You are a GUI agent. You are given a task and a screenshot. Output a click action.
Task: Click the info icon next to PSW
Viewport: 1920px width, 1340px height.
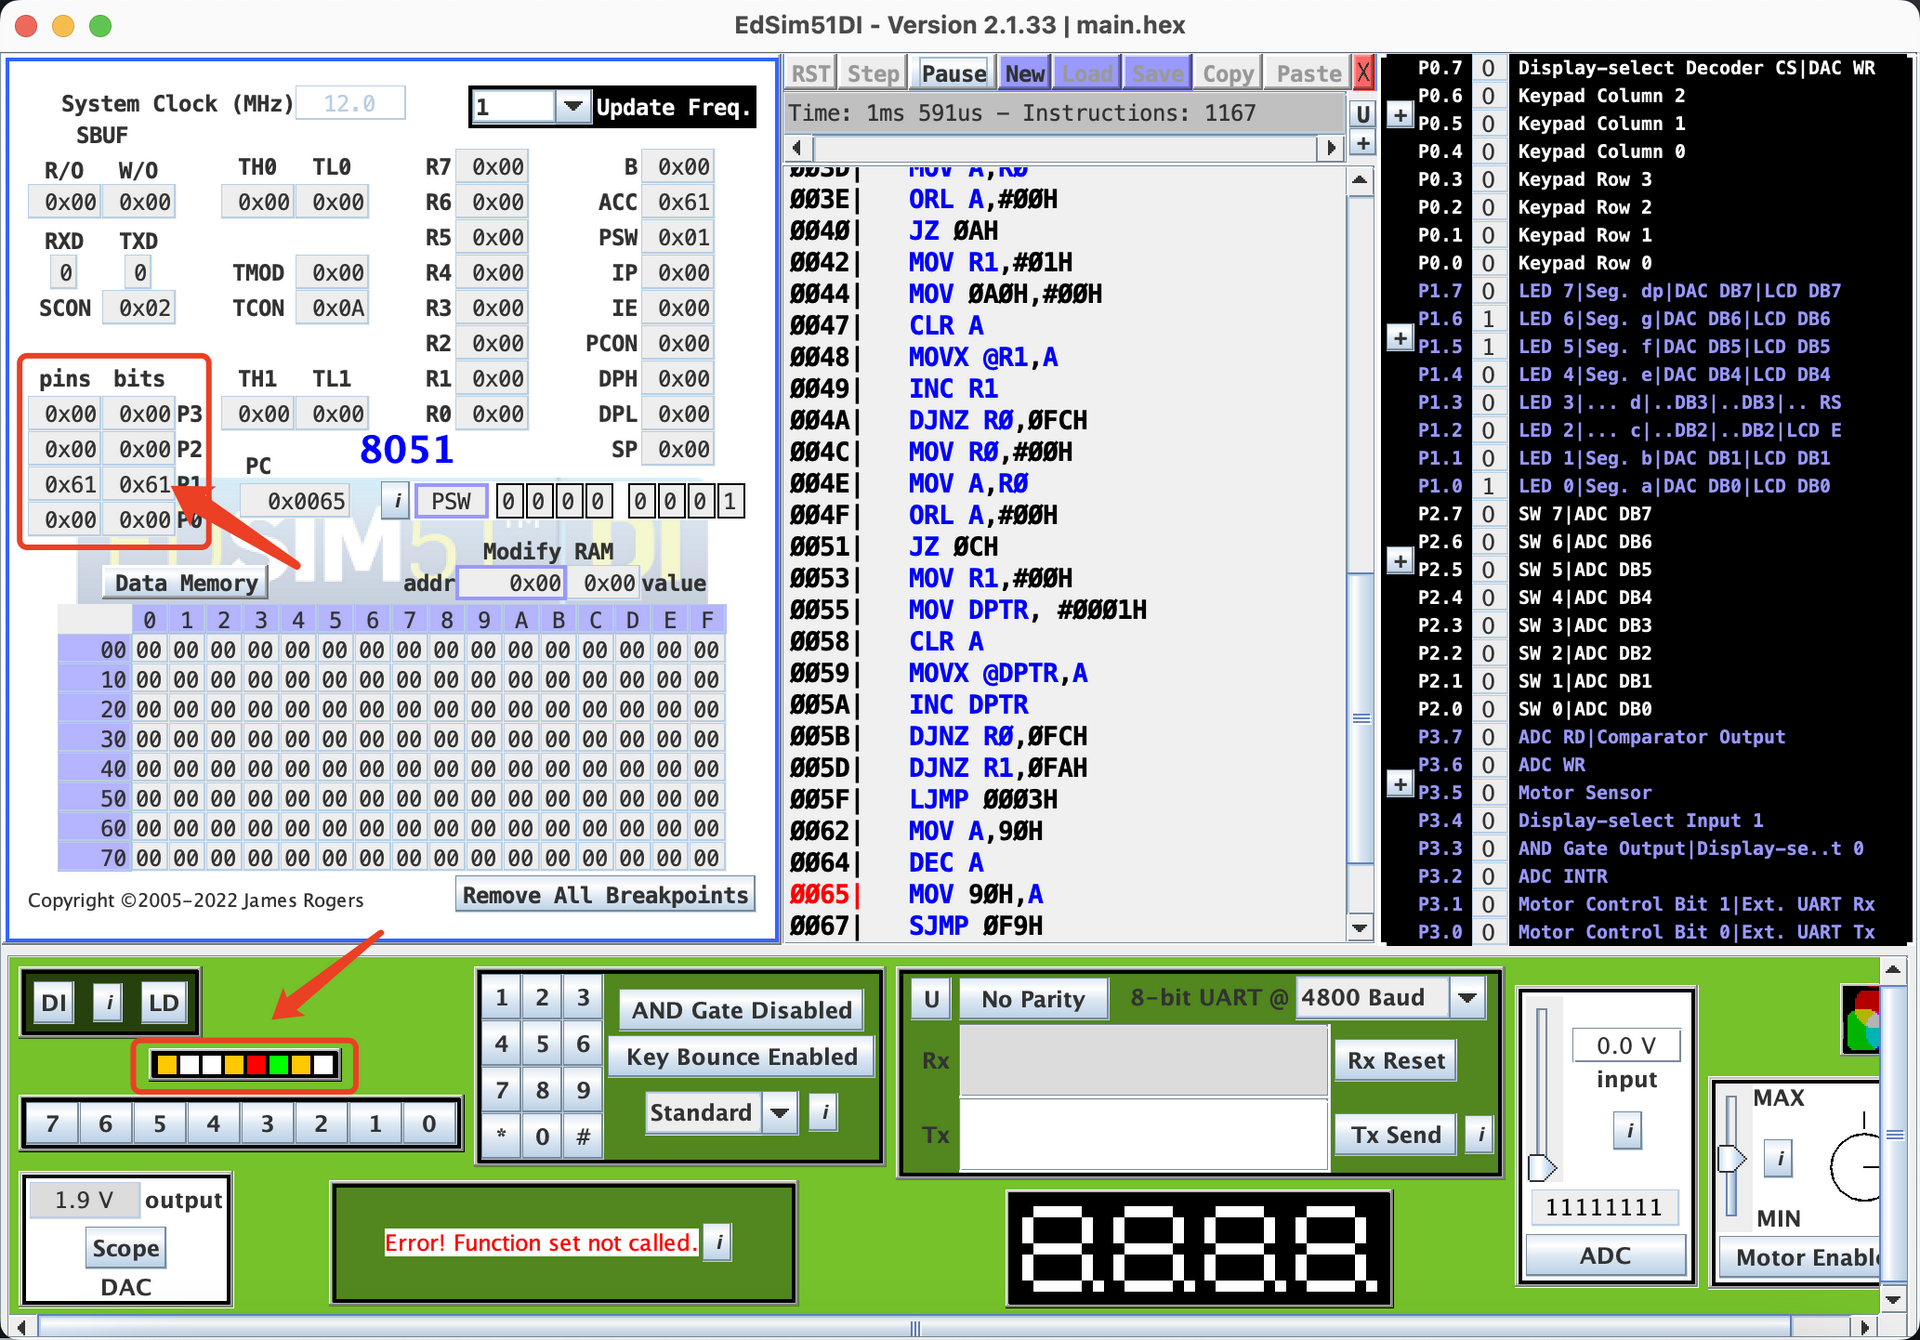click(397, 501)
